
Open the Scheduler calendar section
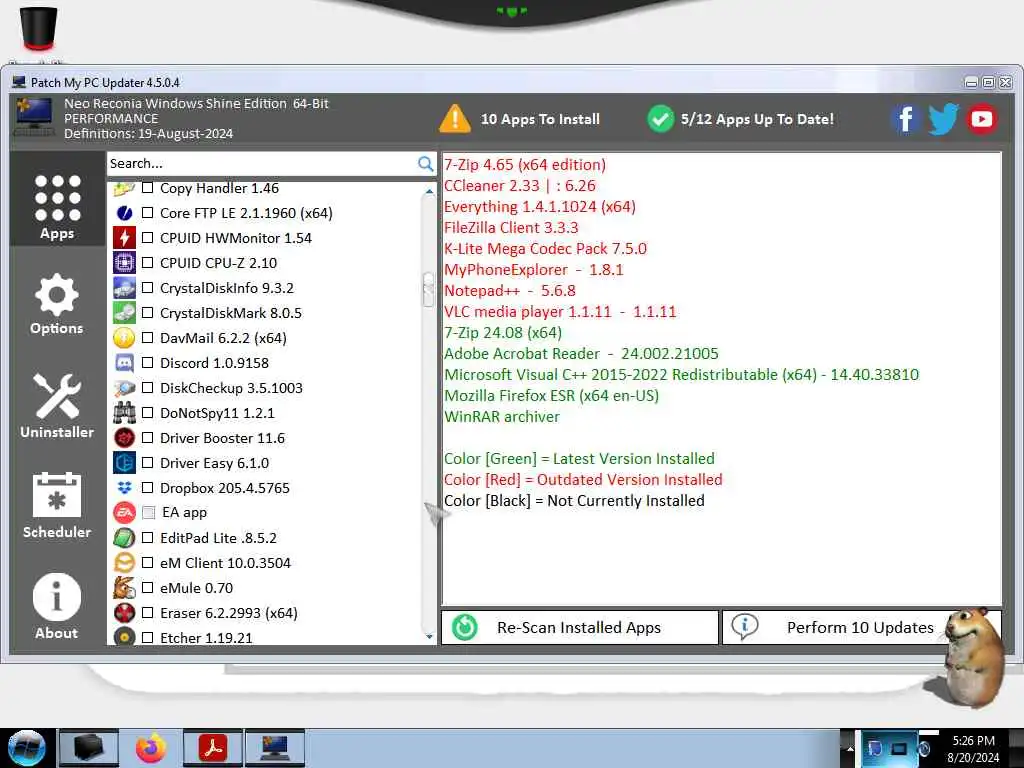[57, 505]
